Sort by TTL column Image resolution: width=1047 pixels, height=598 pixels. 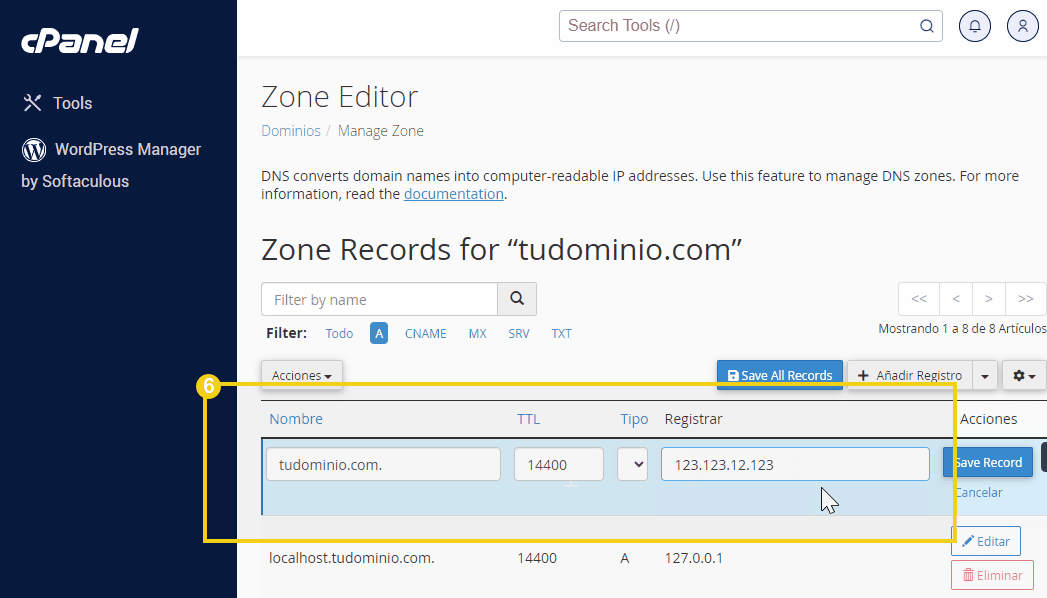[x=528, y=419]
